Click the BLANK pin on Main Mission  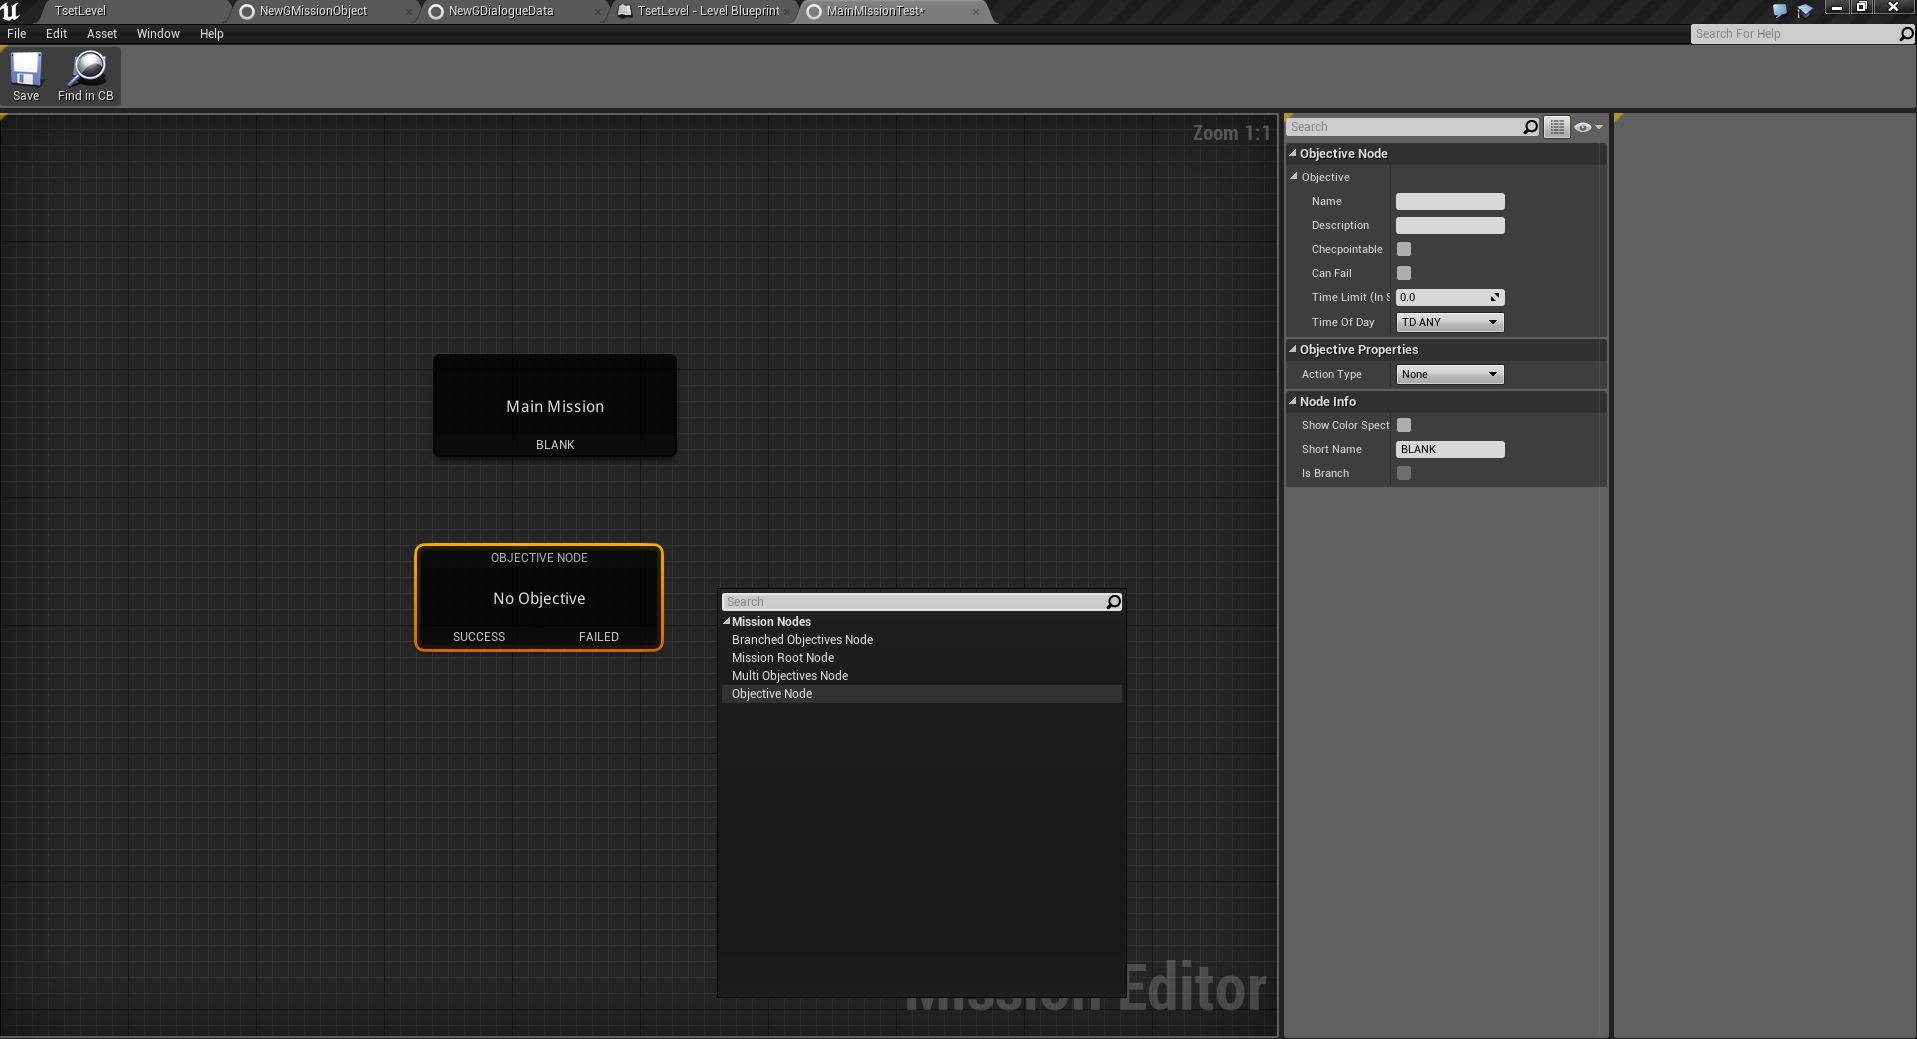[555, 445]
